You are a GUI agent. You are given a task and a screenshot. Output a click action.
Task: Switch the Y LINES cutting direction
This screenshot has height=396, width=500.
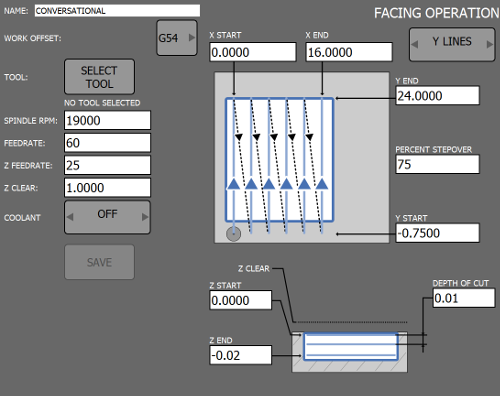452,44
